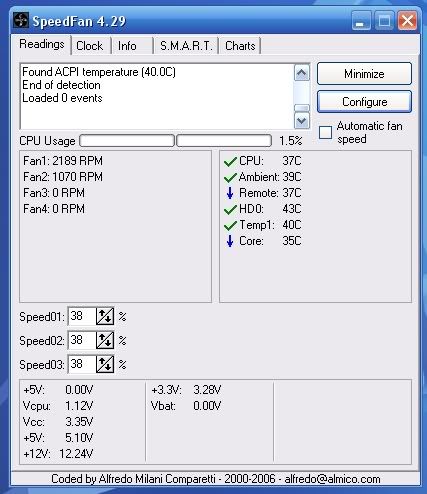Click the Speed02 up/down stepper arrows
The width and height of the screenshot is (427, 494).
pyautogui.click(x=105, y=340)
